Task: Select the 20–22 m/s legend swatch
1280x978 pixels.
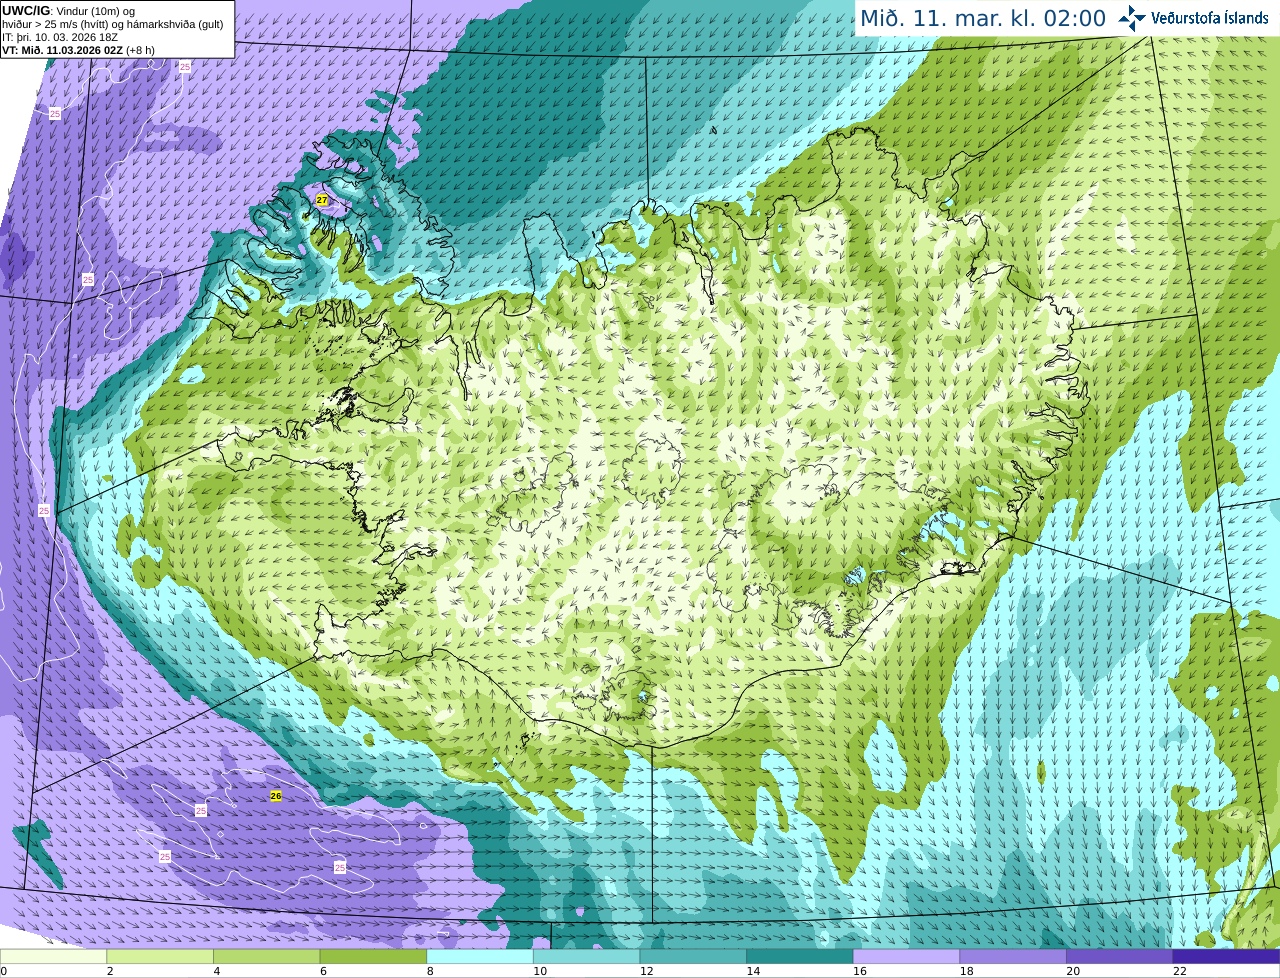Action: pyautogui.click(x=1120, y=956)
